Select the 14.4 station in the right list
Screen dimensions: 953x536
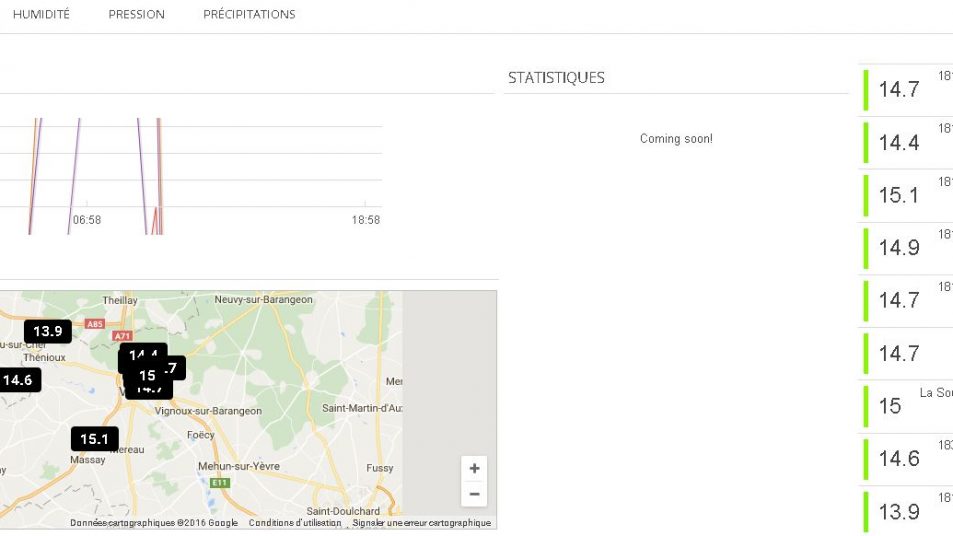point(898,143)
